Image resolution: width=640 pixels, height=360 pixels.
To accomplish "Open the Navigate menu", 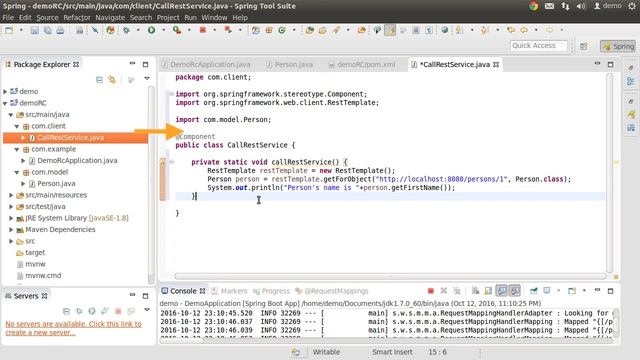I will tap(110, 18).
